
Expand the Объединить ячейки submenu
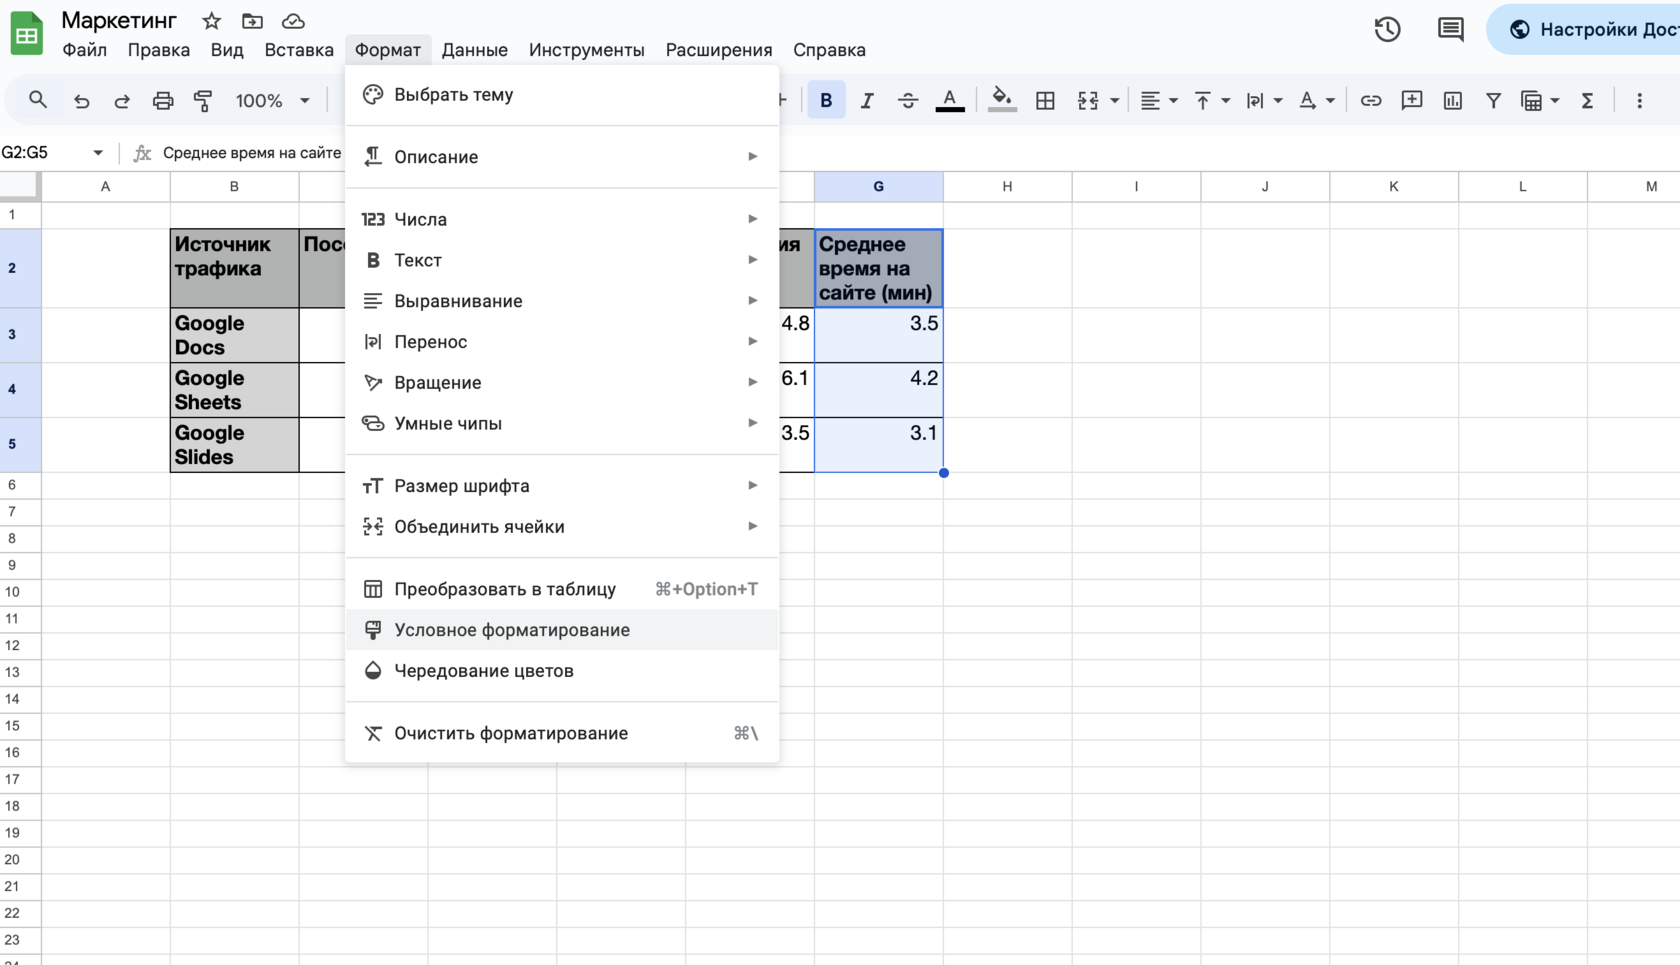pyautogui.click(x=562, y=527)
